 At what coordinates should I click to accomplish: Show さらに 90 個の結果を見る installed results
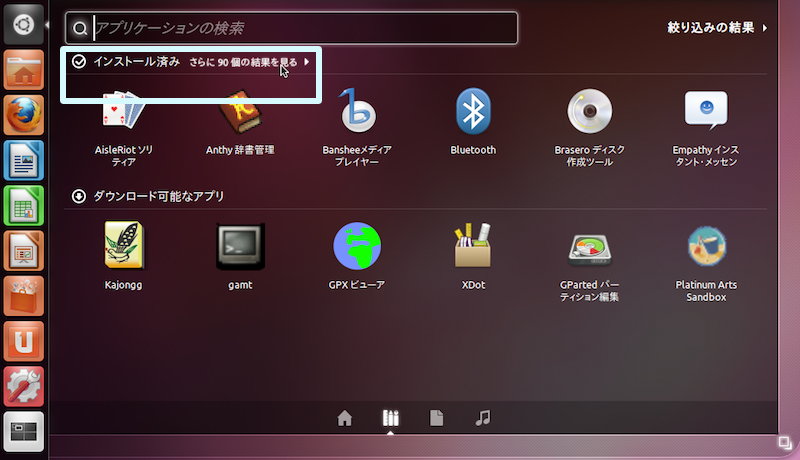point(249,62)
